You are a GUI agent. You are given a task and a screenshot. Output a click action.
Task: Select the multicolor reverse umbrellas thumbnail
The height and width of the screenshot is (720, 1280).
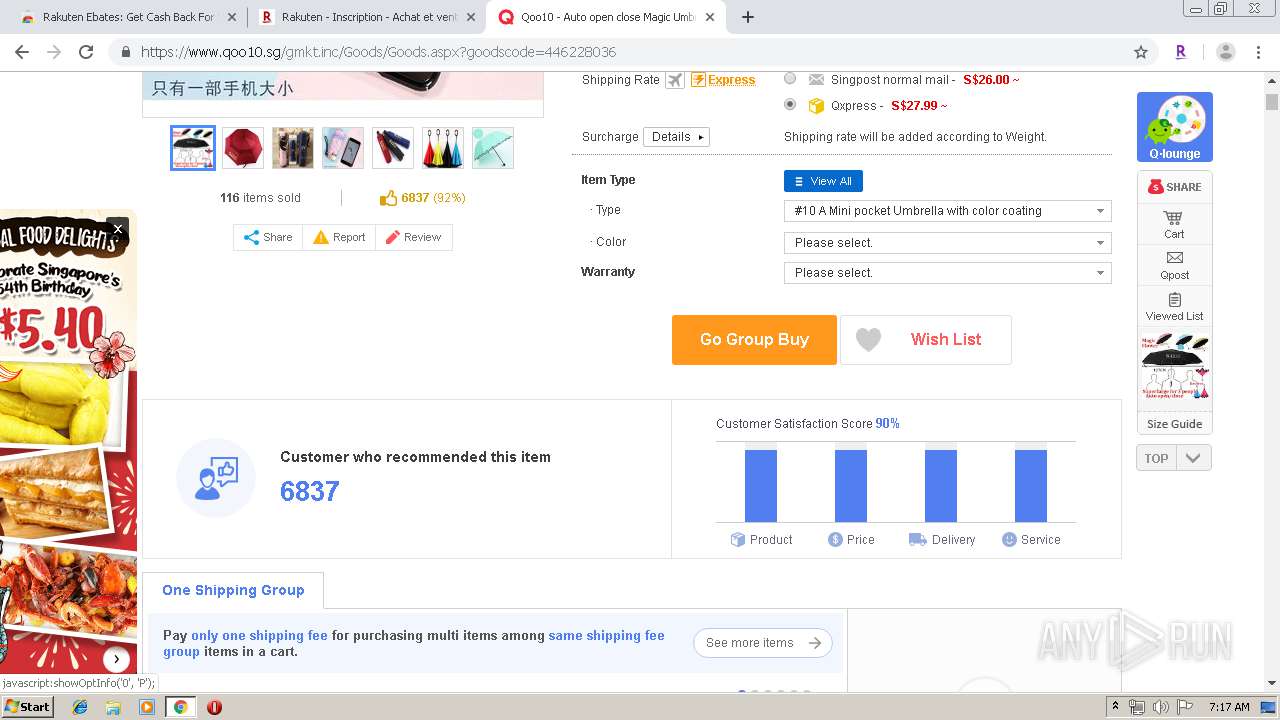[x=443, y=148]
